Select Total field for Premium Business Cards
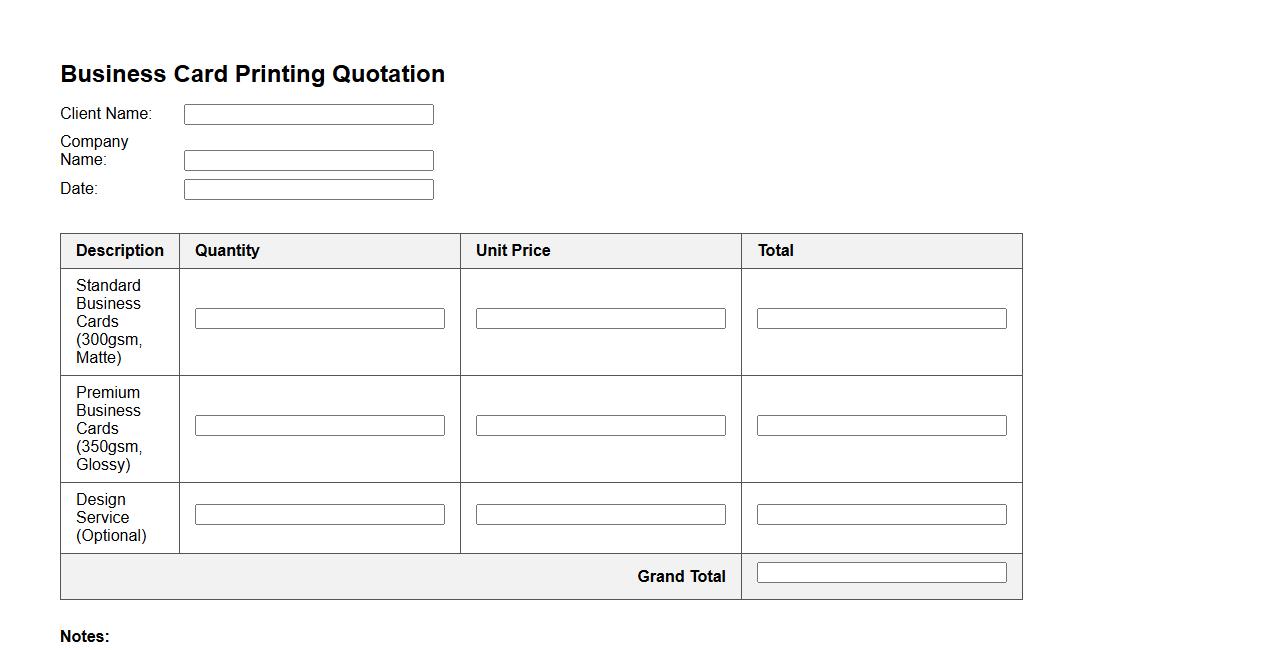This screenshot has width=1278, height=650. (x=881, y=426)
